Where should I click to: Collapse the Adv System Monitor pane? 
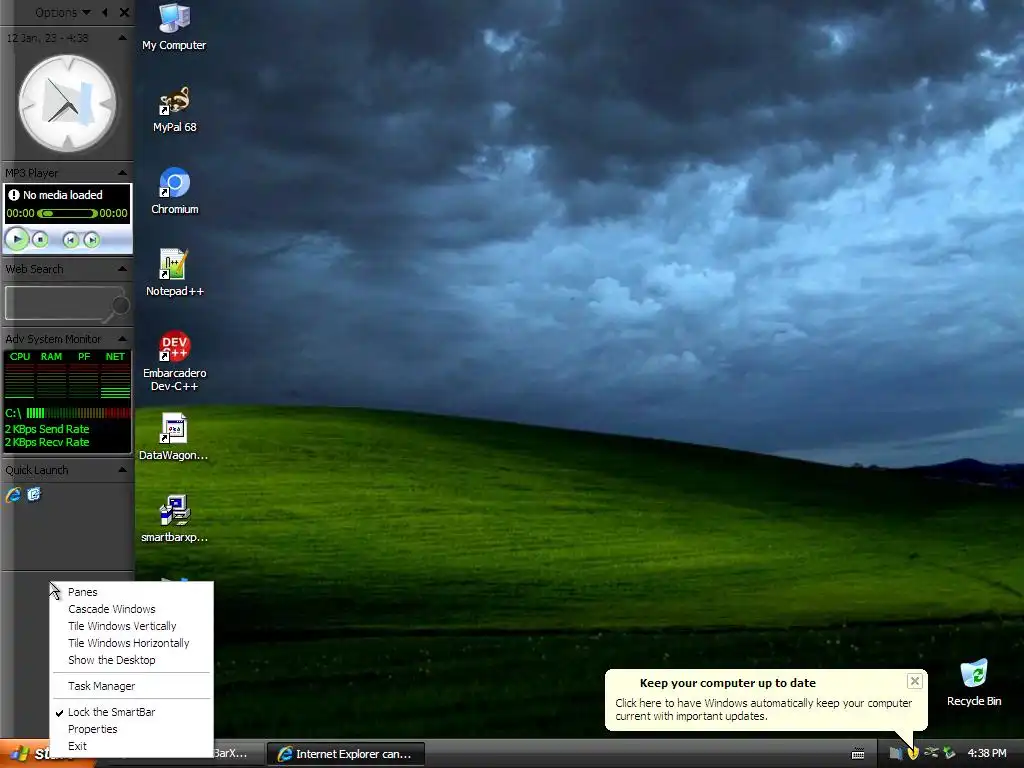(x=122, y=339)
